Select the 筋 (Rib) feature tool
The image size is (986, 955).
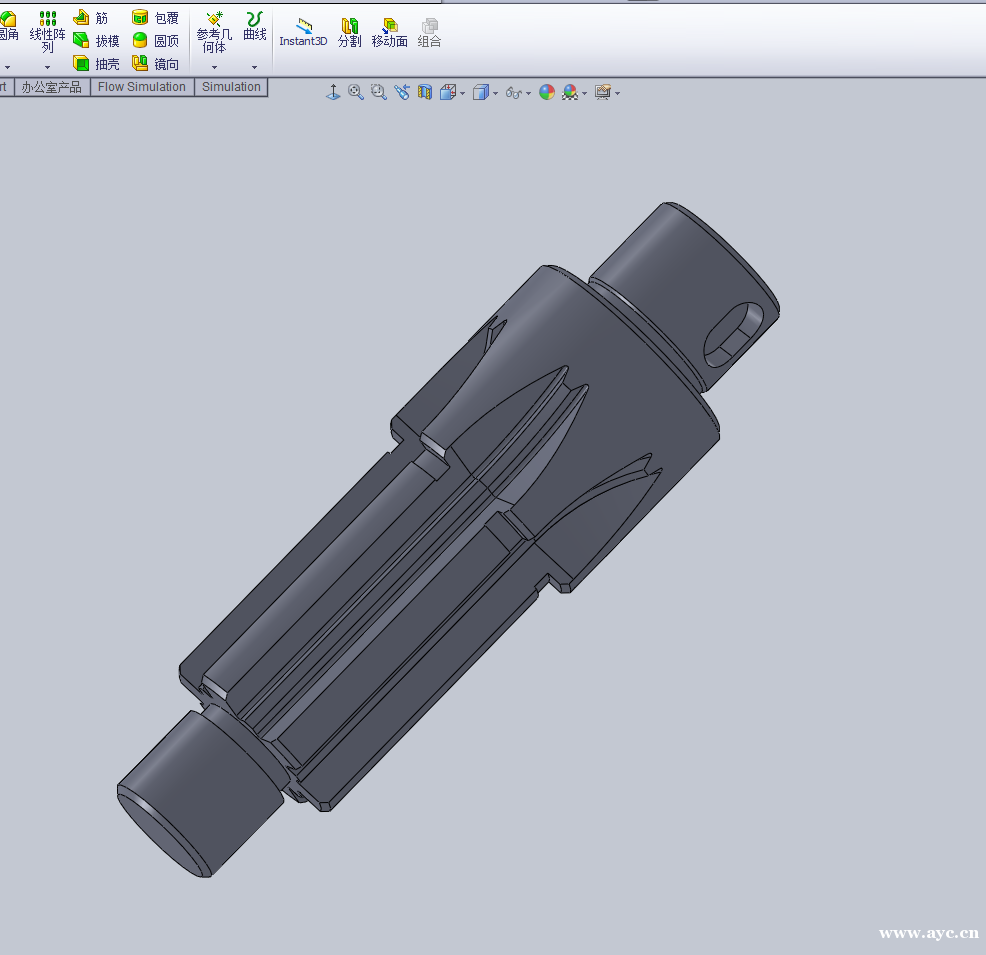click(x=96, y=17)
